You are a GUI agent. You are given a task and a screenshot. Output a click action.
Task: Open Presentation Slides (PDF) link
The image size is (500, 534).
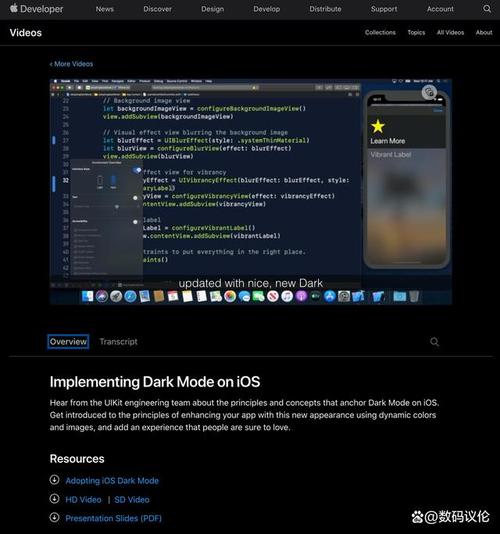tap(113, 518)
